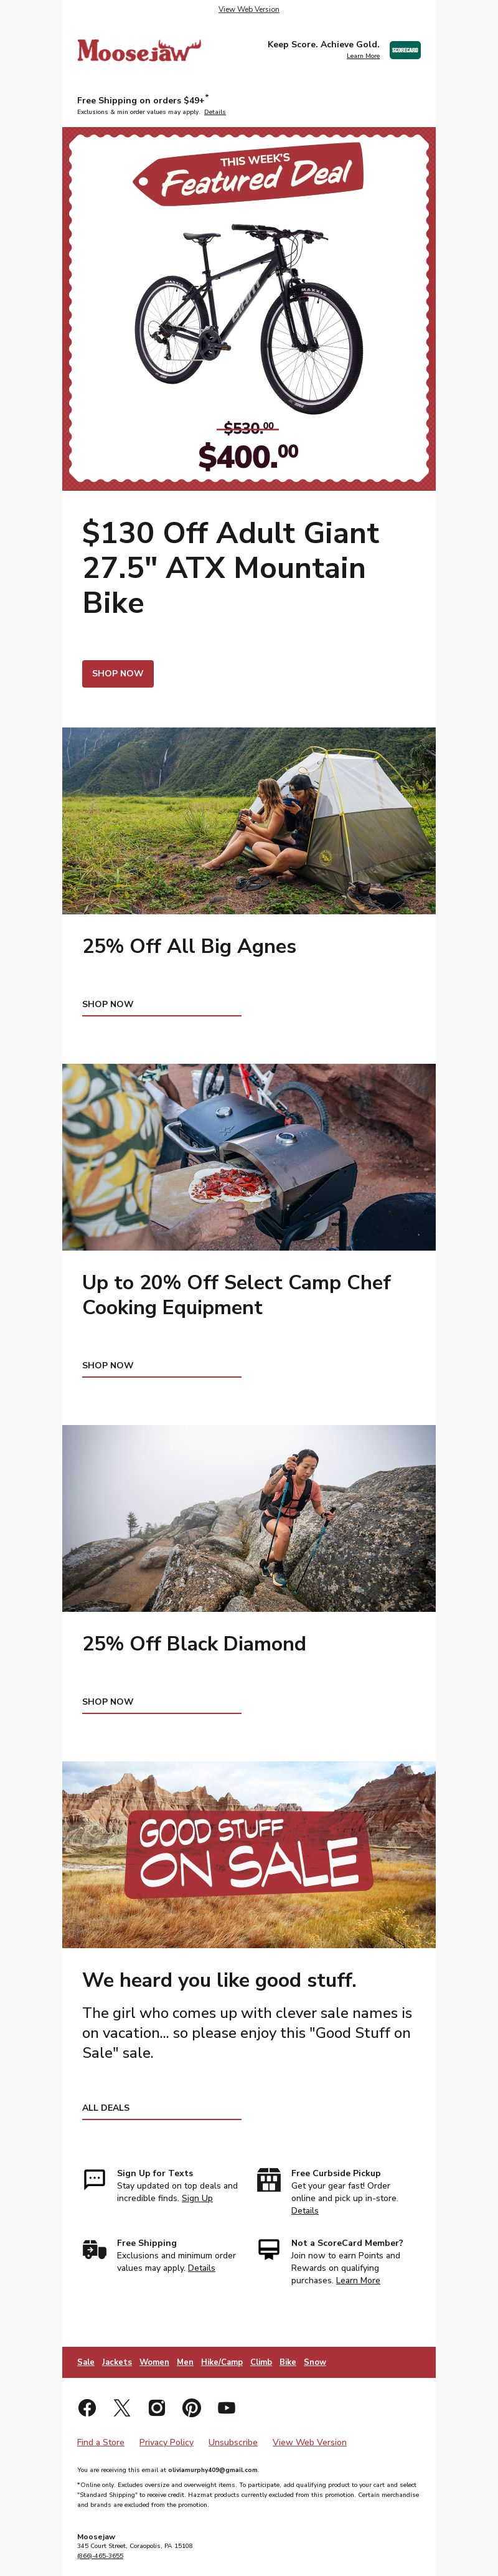The width and height of the screenshot is (498, 2576).
Task: Open the Facebook icon in footer
Action: [87, 2407]
